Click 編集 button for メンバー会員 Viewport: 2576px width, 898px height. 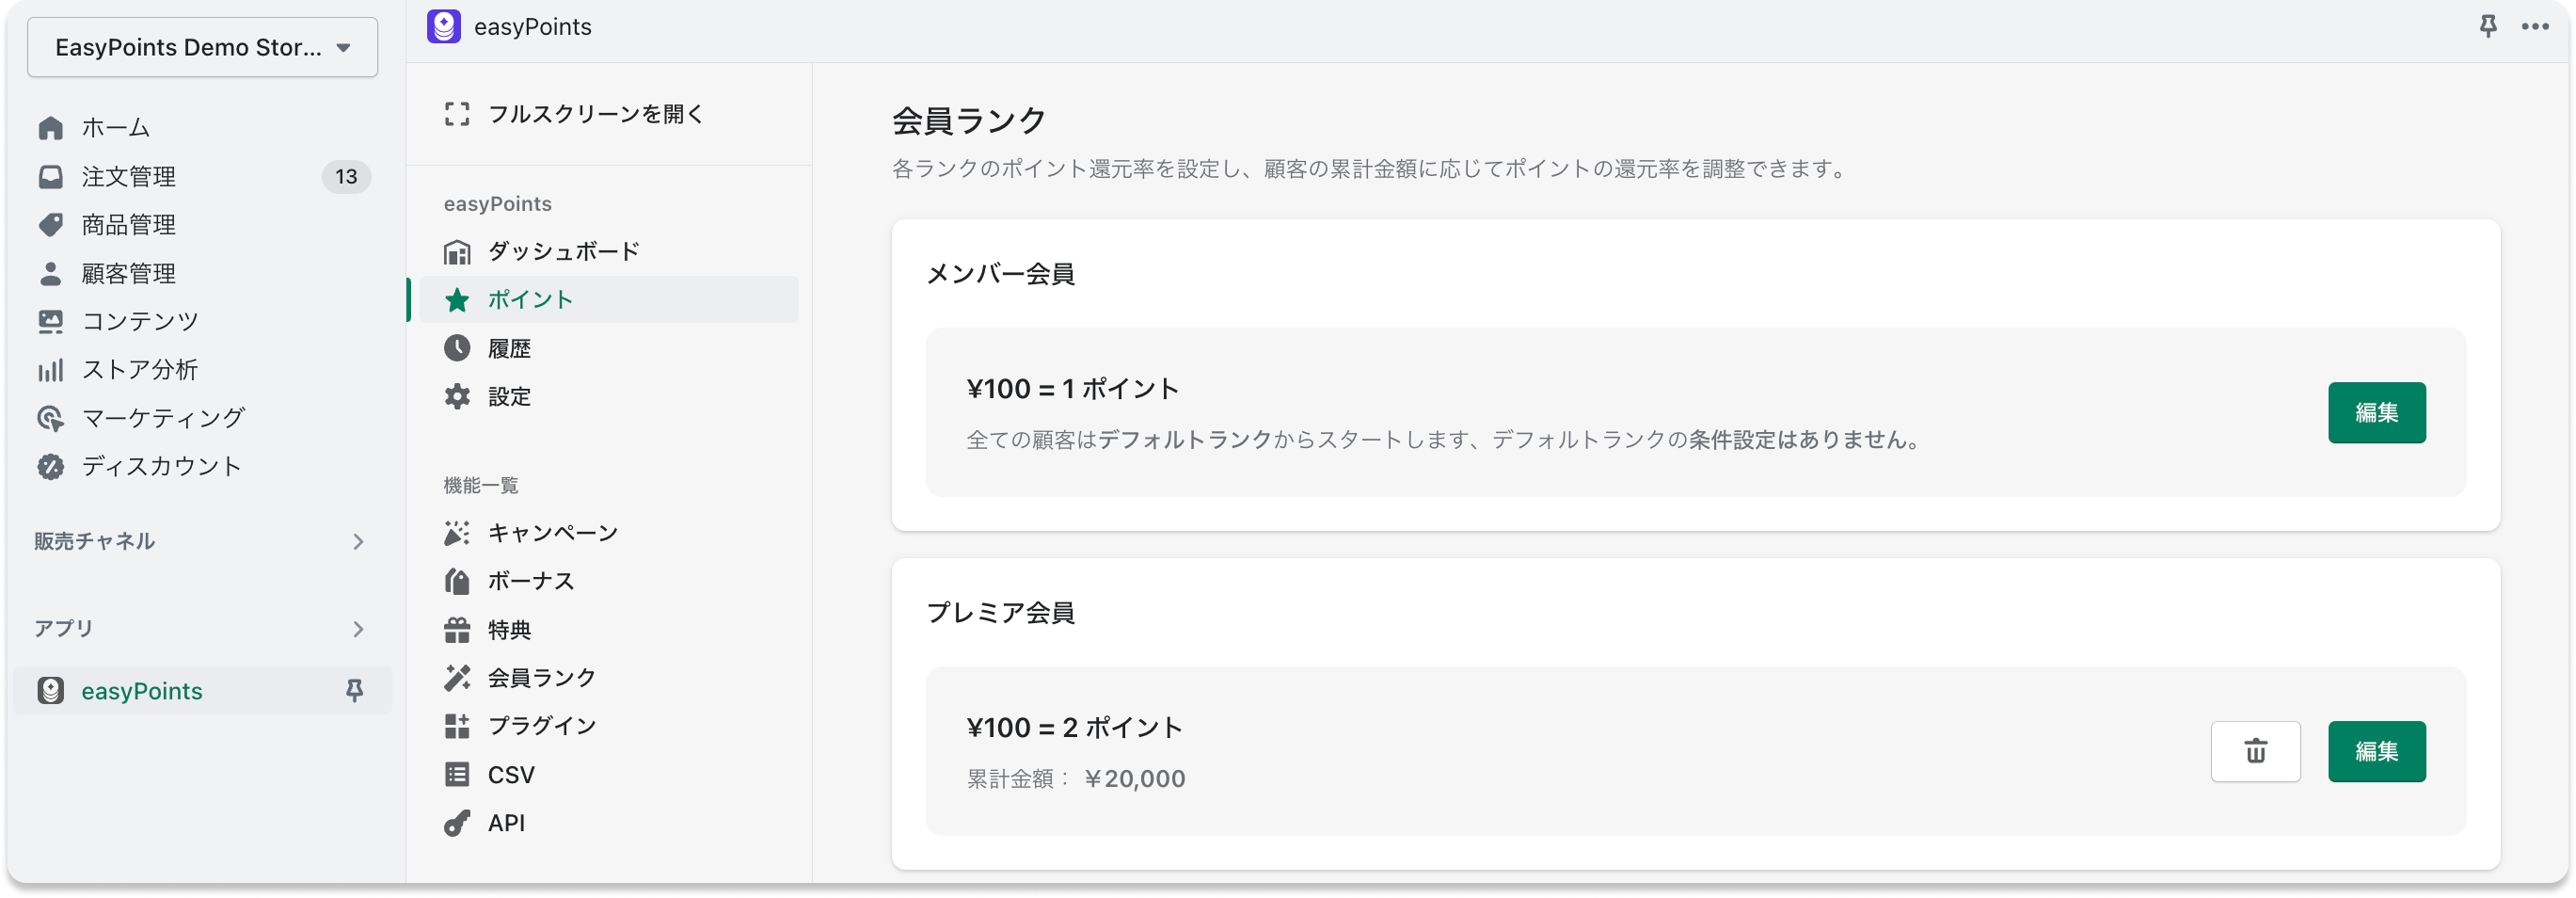pyautogui.click(x=2376, y=413)
